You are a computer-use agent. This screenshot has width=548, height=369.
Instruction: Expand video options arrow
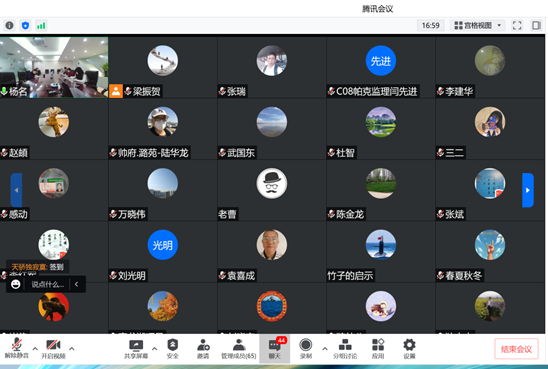click(x=72, y=348)
